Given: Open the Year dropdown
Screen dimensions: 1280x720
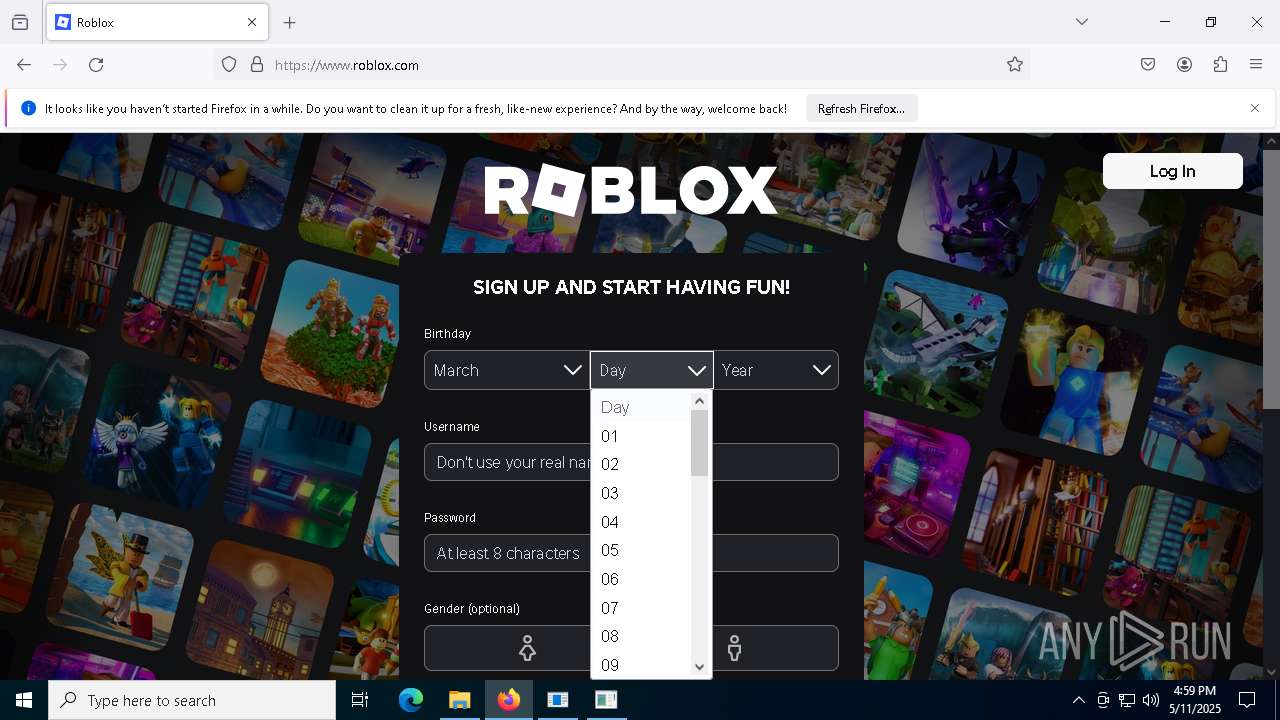Looking at the screenshot, I should pos(776,370).
